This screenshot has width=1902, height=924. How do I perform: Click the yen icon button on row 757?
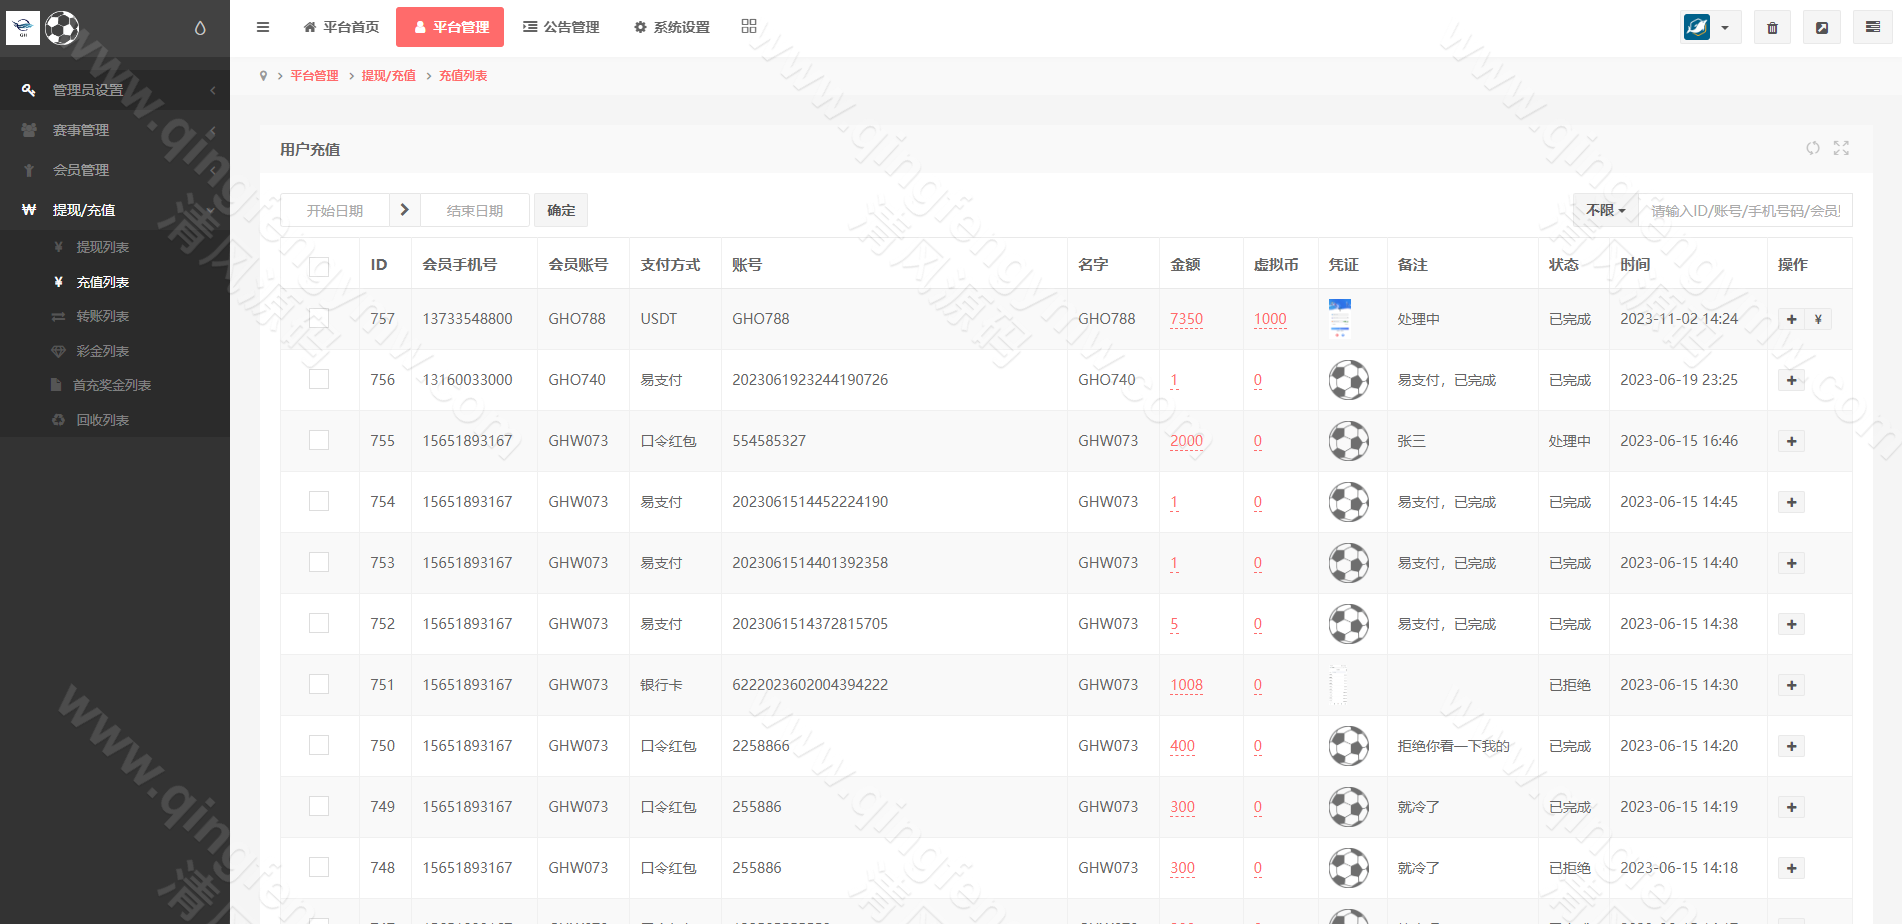(x=1818, y=319)
